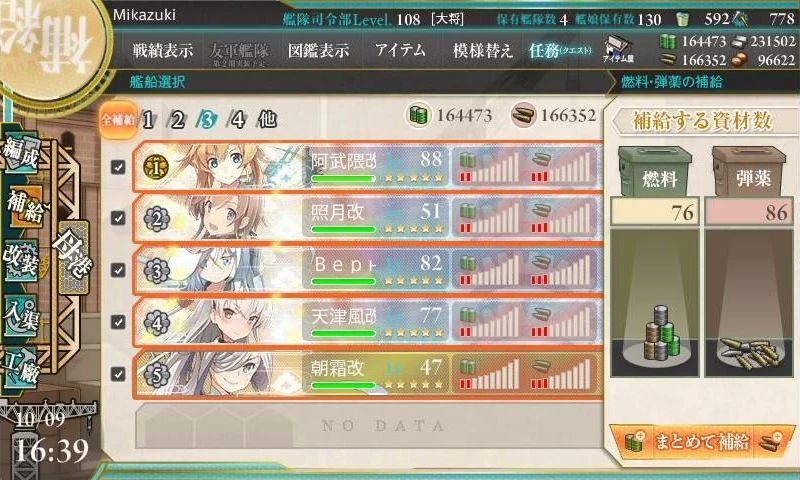Image resolution: width=800 pixels, height=480 pixels.
Task: Open the 工廠 factory sidebar icon
Action: (21, 368)
